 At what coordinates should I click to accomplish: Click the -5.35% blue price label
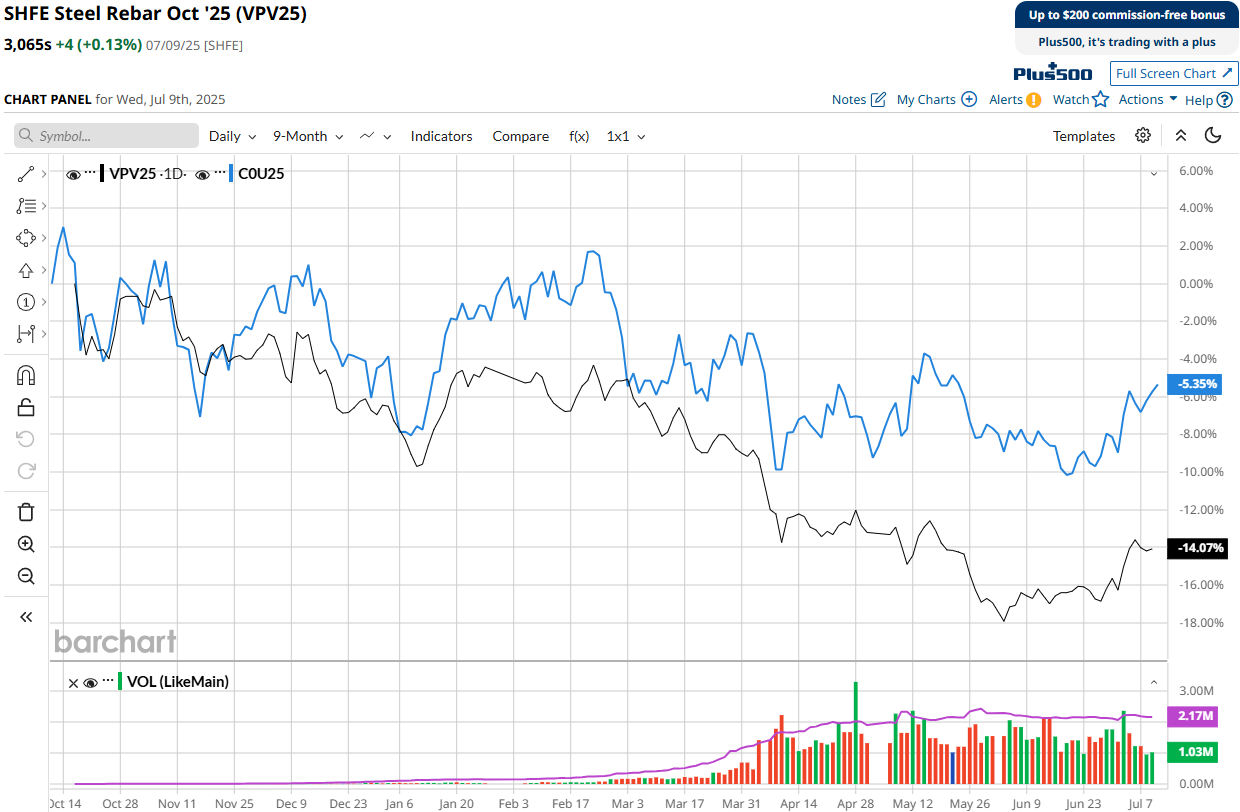pyautogui.click(x=1197, y=384)
